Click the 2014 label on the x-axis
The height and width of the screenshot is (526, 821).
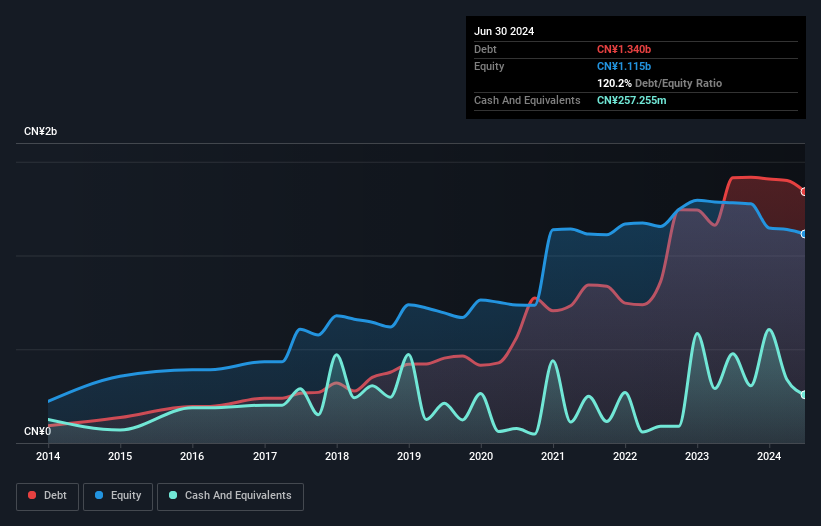48,457
